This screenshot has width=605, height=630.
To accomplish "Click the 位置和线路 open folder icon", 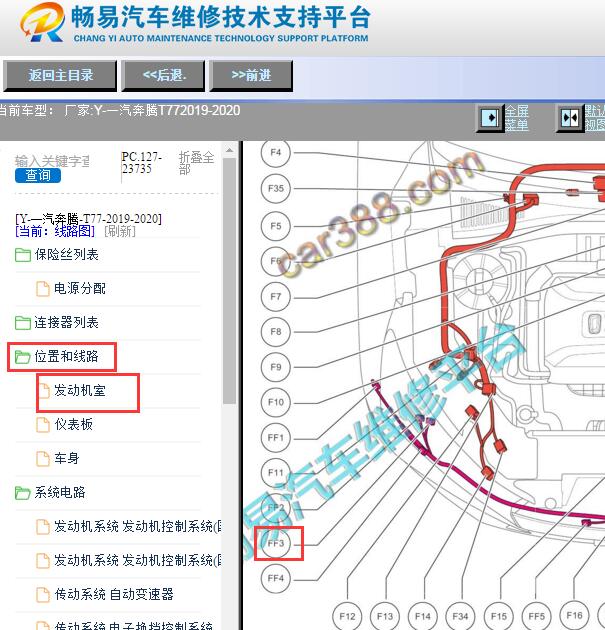I will 22,357.
